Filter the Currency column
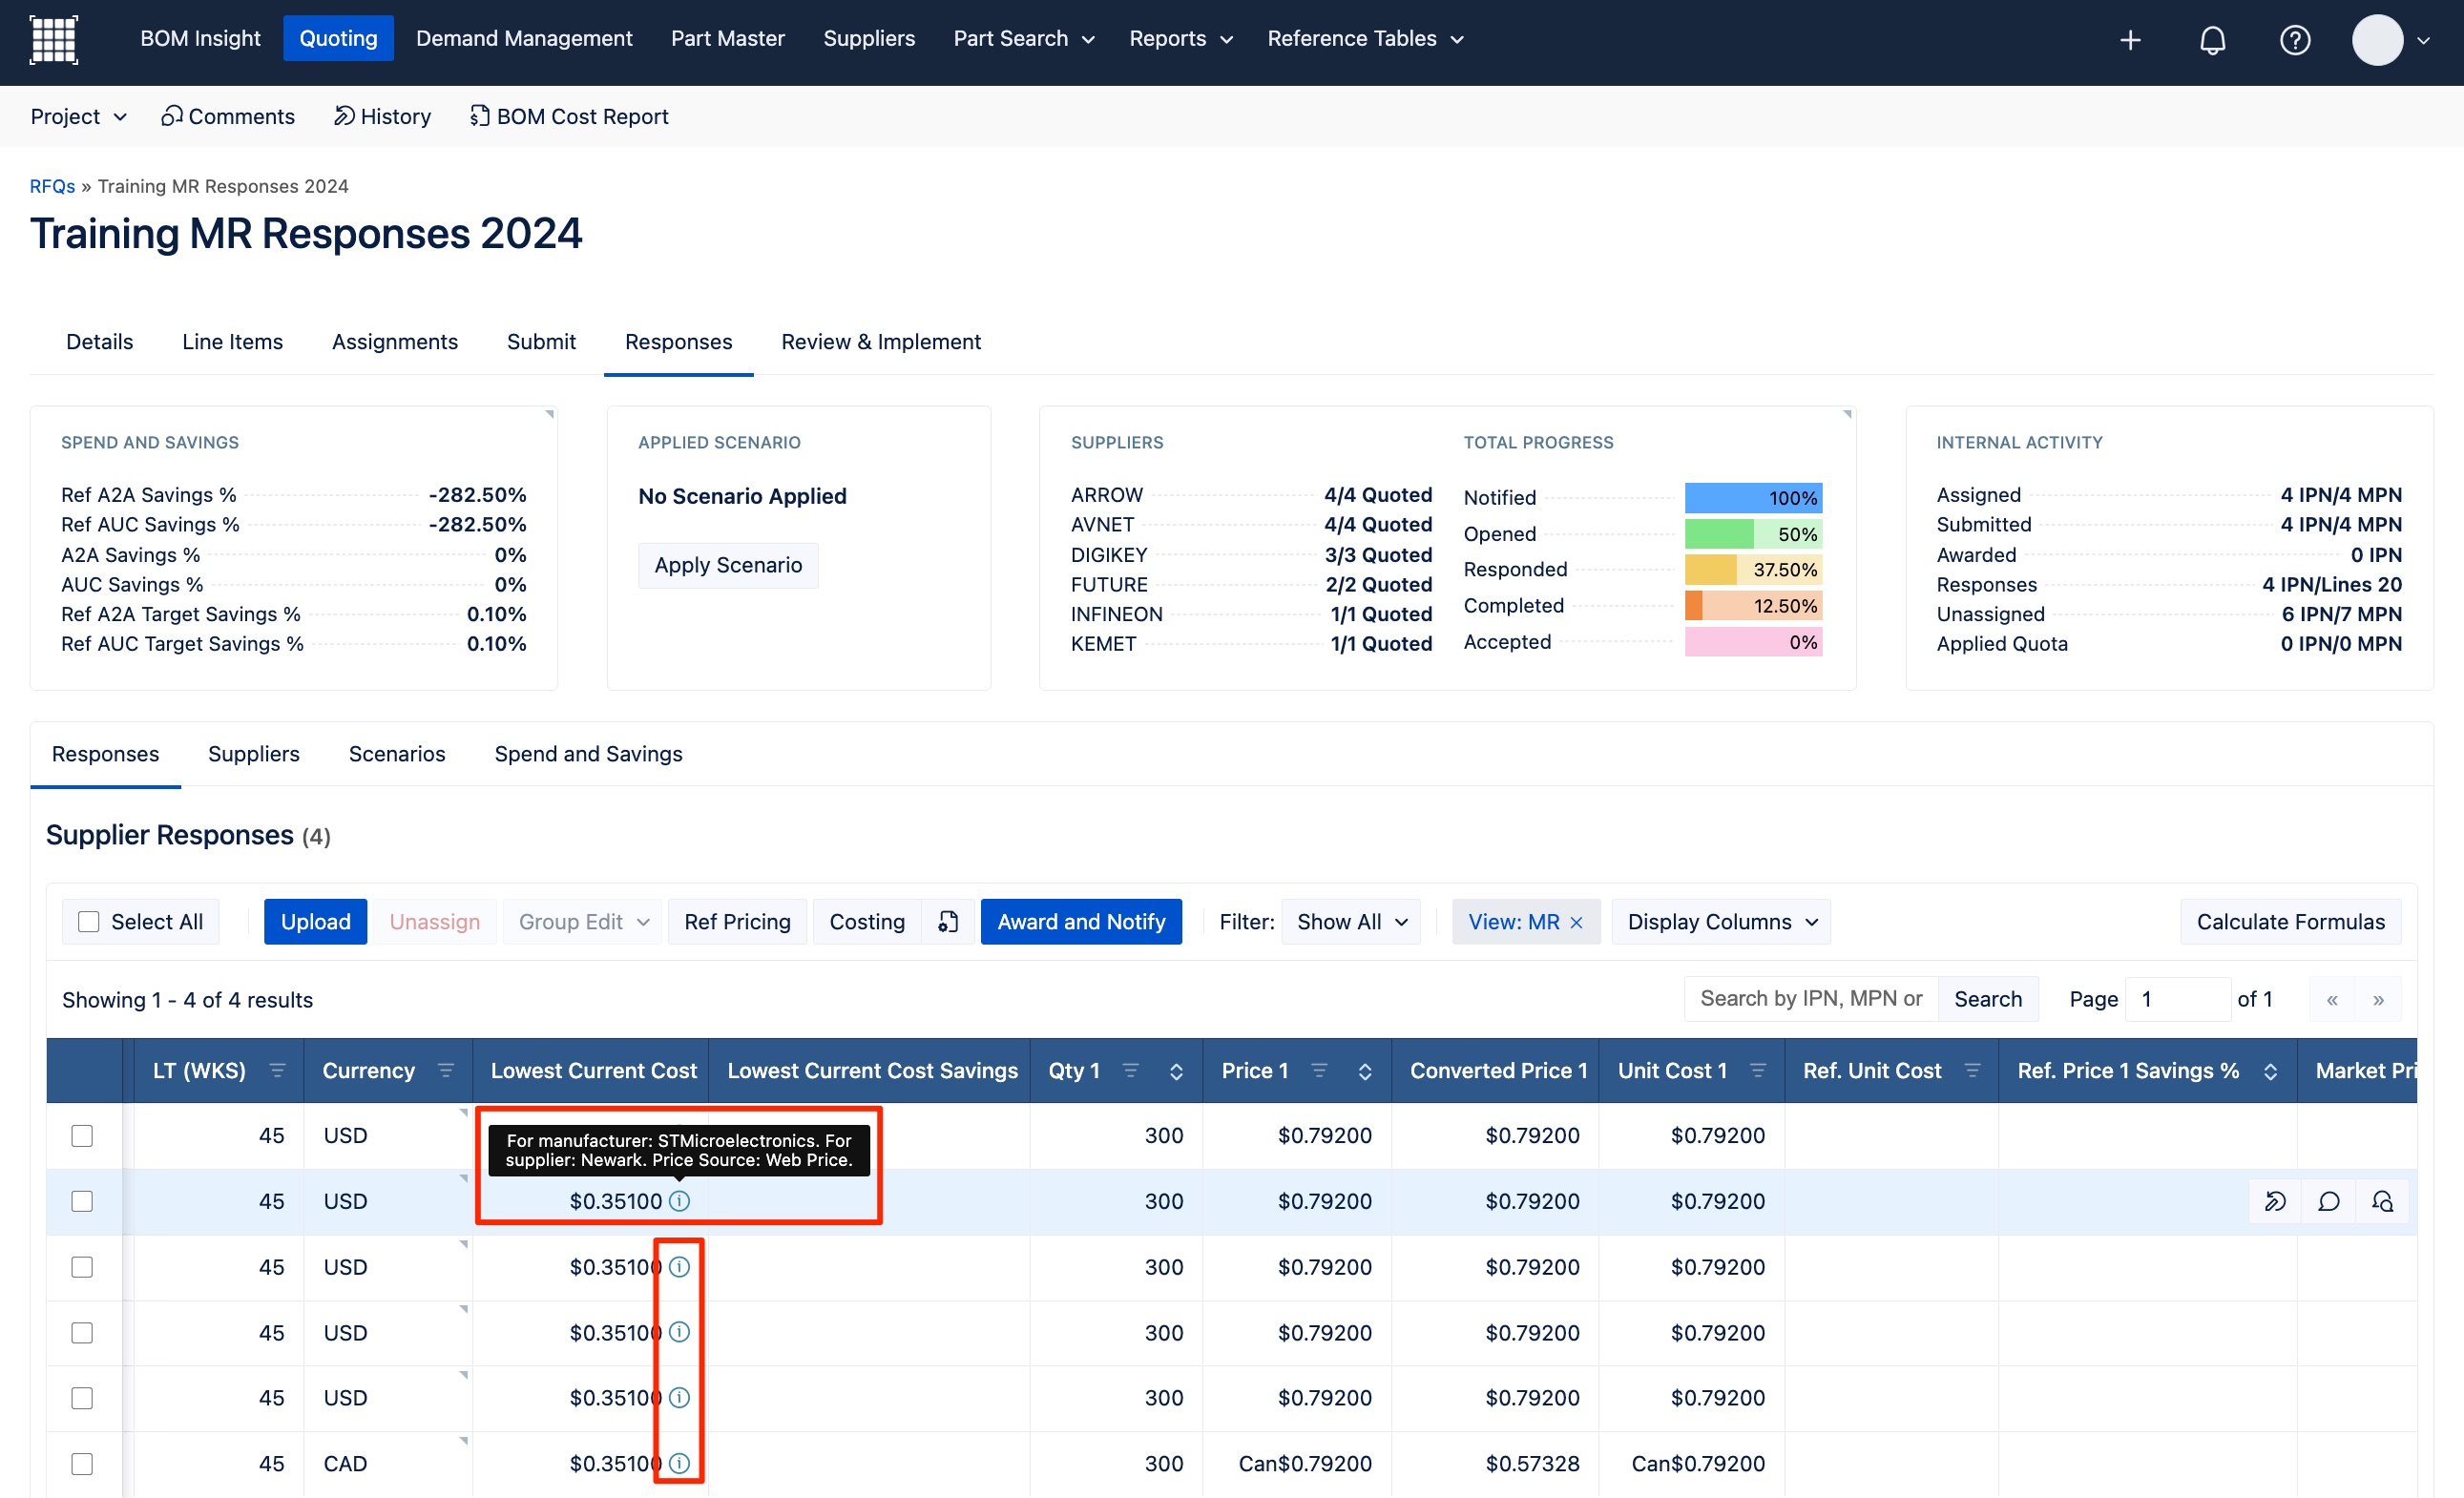 point(446,1070)
